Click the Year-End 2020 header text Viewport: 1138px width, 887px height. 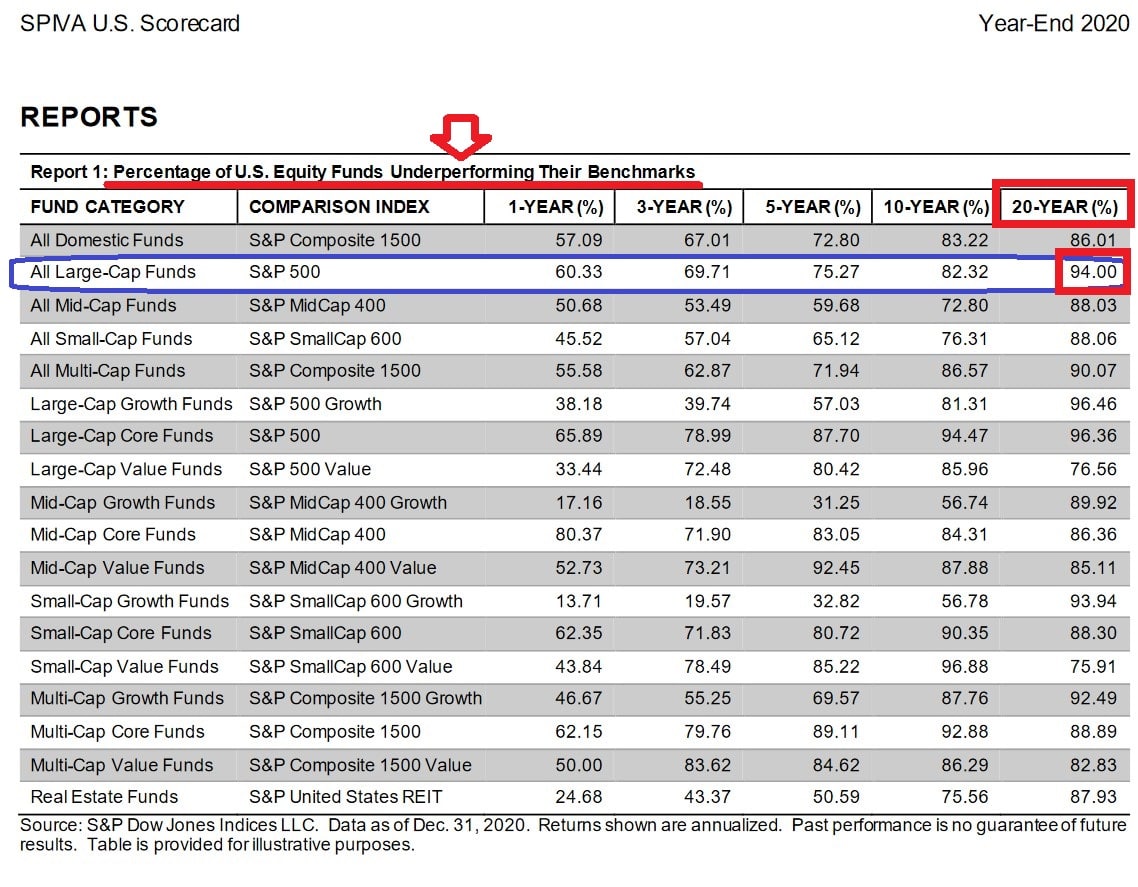click(x=1053, y=23)
